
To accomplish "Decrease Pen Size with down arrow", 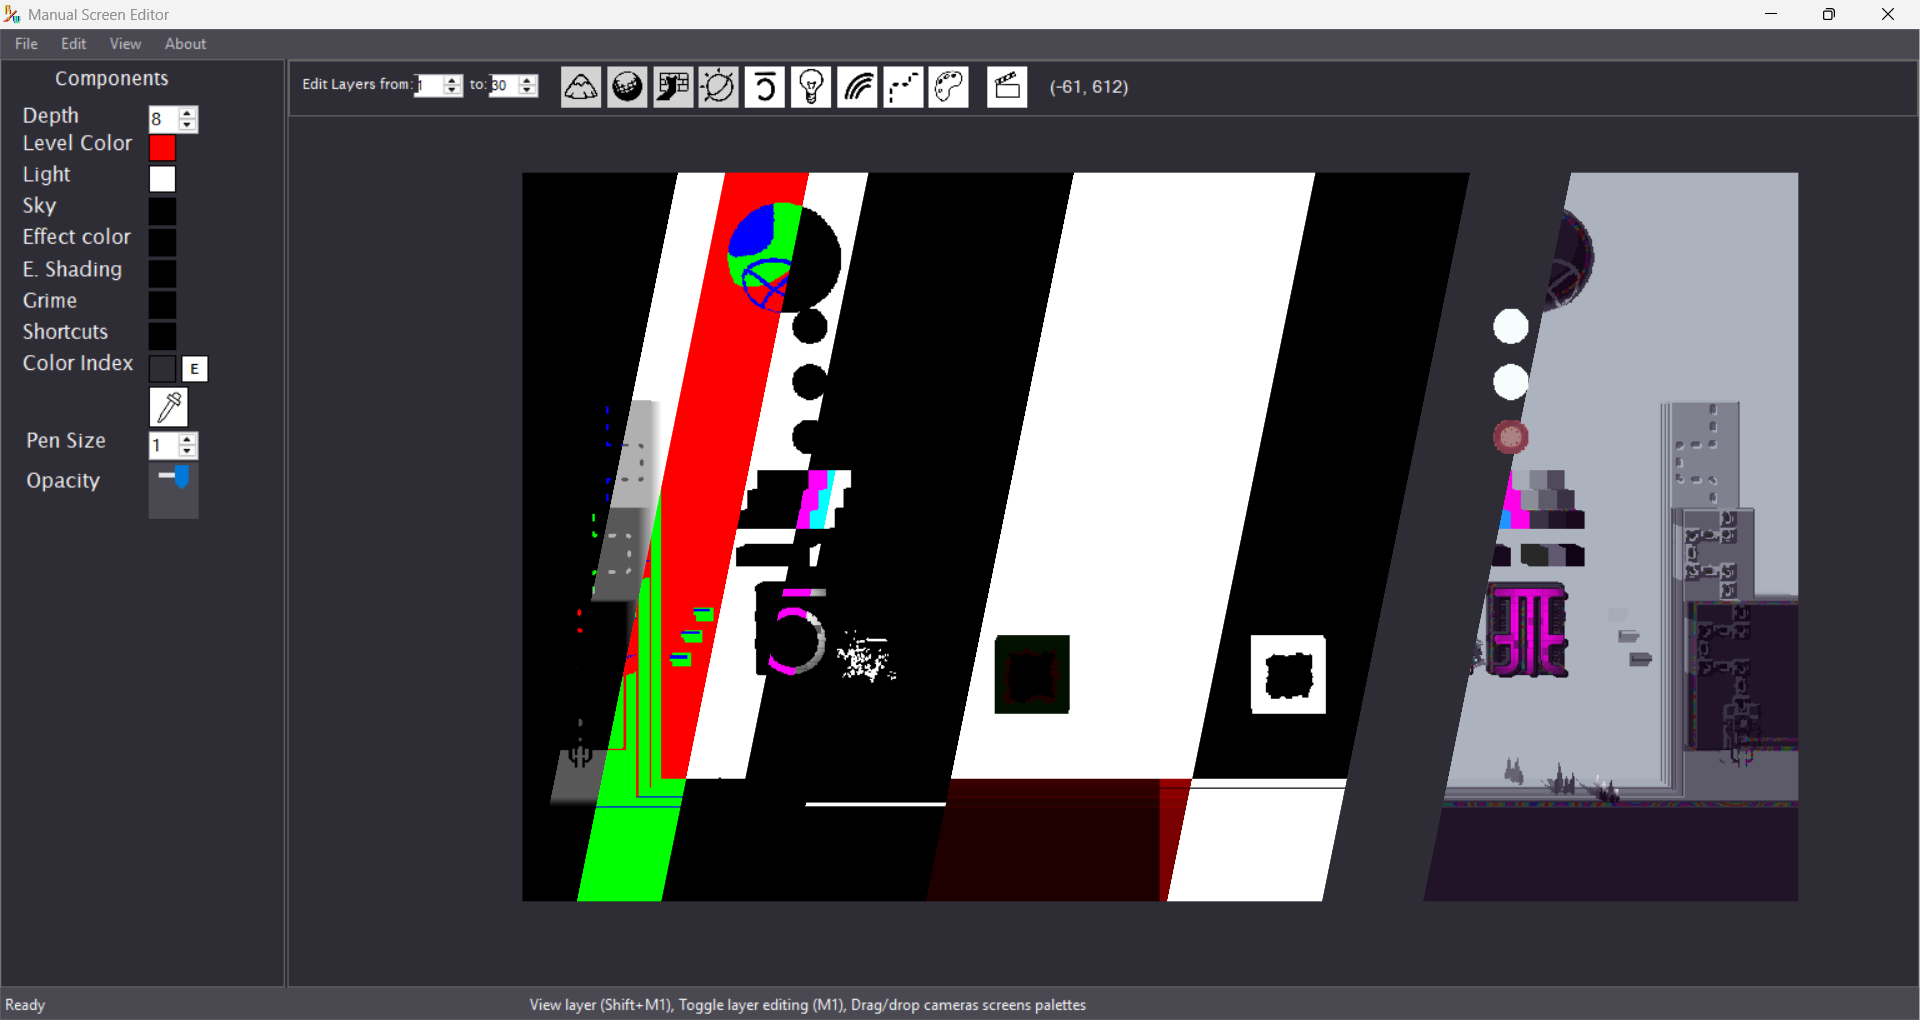I will (187, 451).
